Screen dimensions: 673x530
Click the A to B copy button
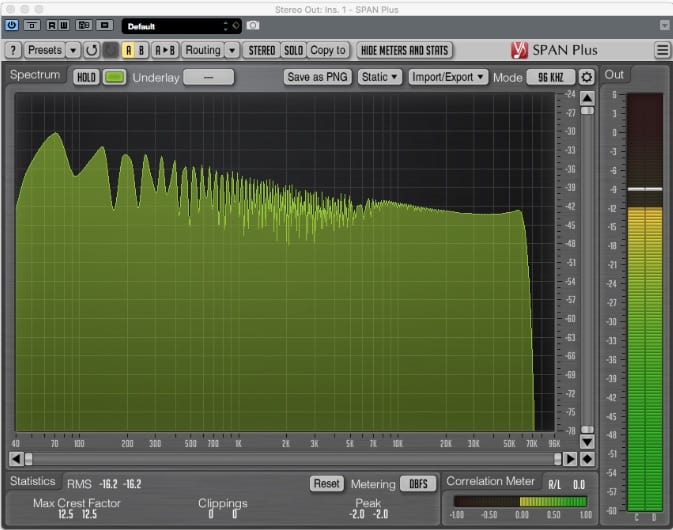click(x=165, y=50)
